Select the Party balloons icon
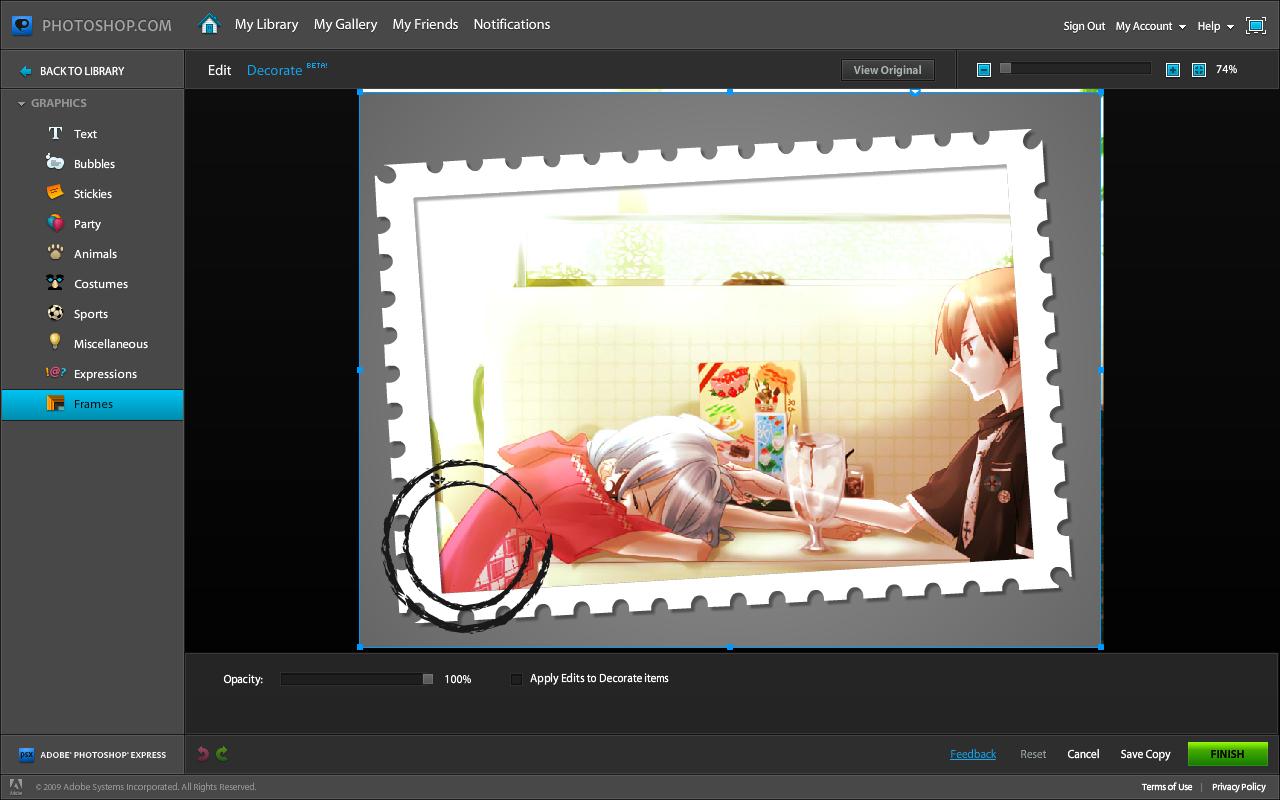This screenshot has width=1280, height=800. tap(55, 223)
